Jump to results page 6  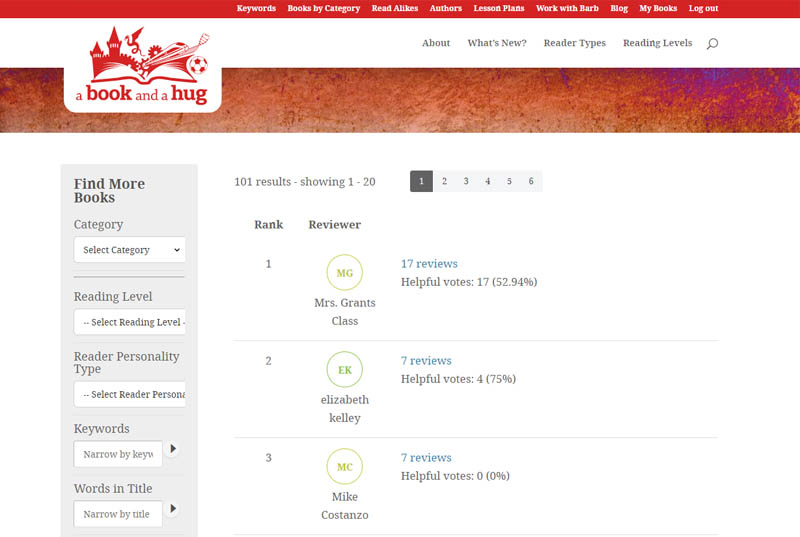click(x=531, y=181)
